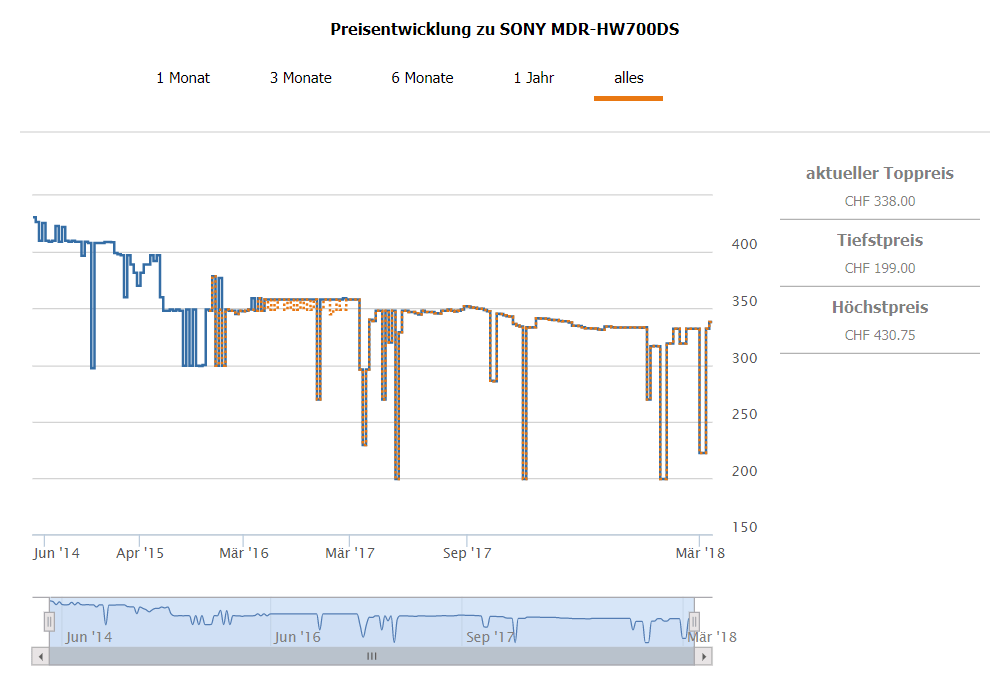Click the chart title 'Preisentwicklung zu SONY MDR-HW700DS'
999x690 pixels.
[505, 29]
